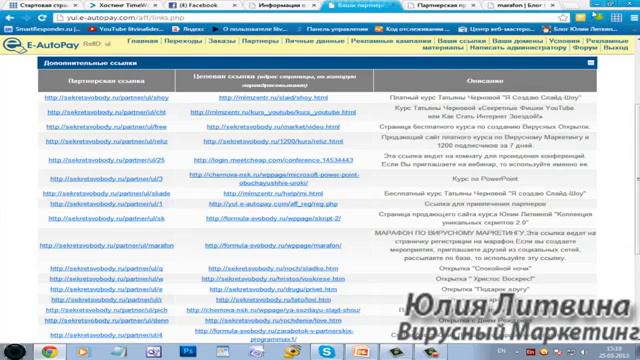
Task: Open the Ваши ссылки menu item
Action: pos(462,41)
